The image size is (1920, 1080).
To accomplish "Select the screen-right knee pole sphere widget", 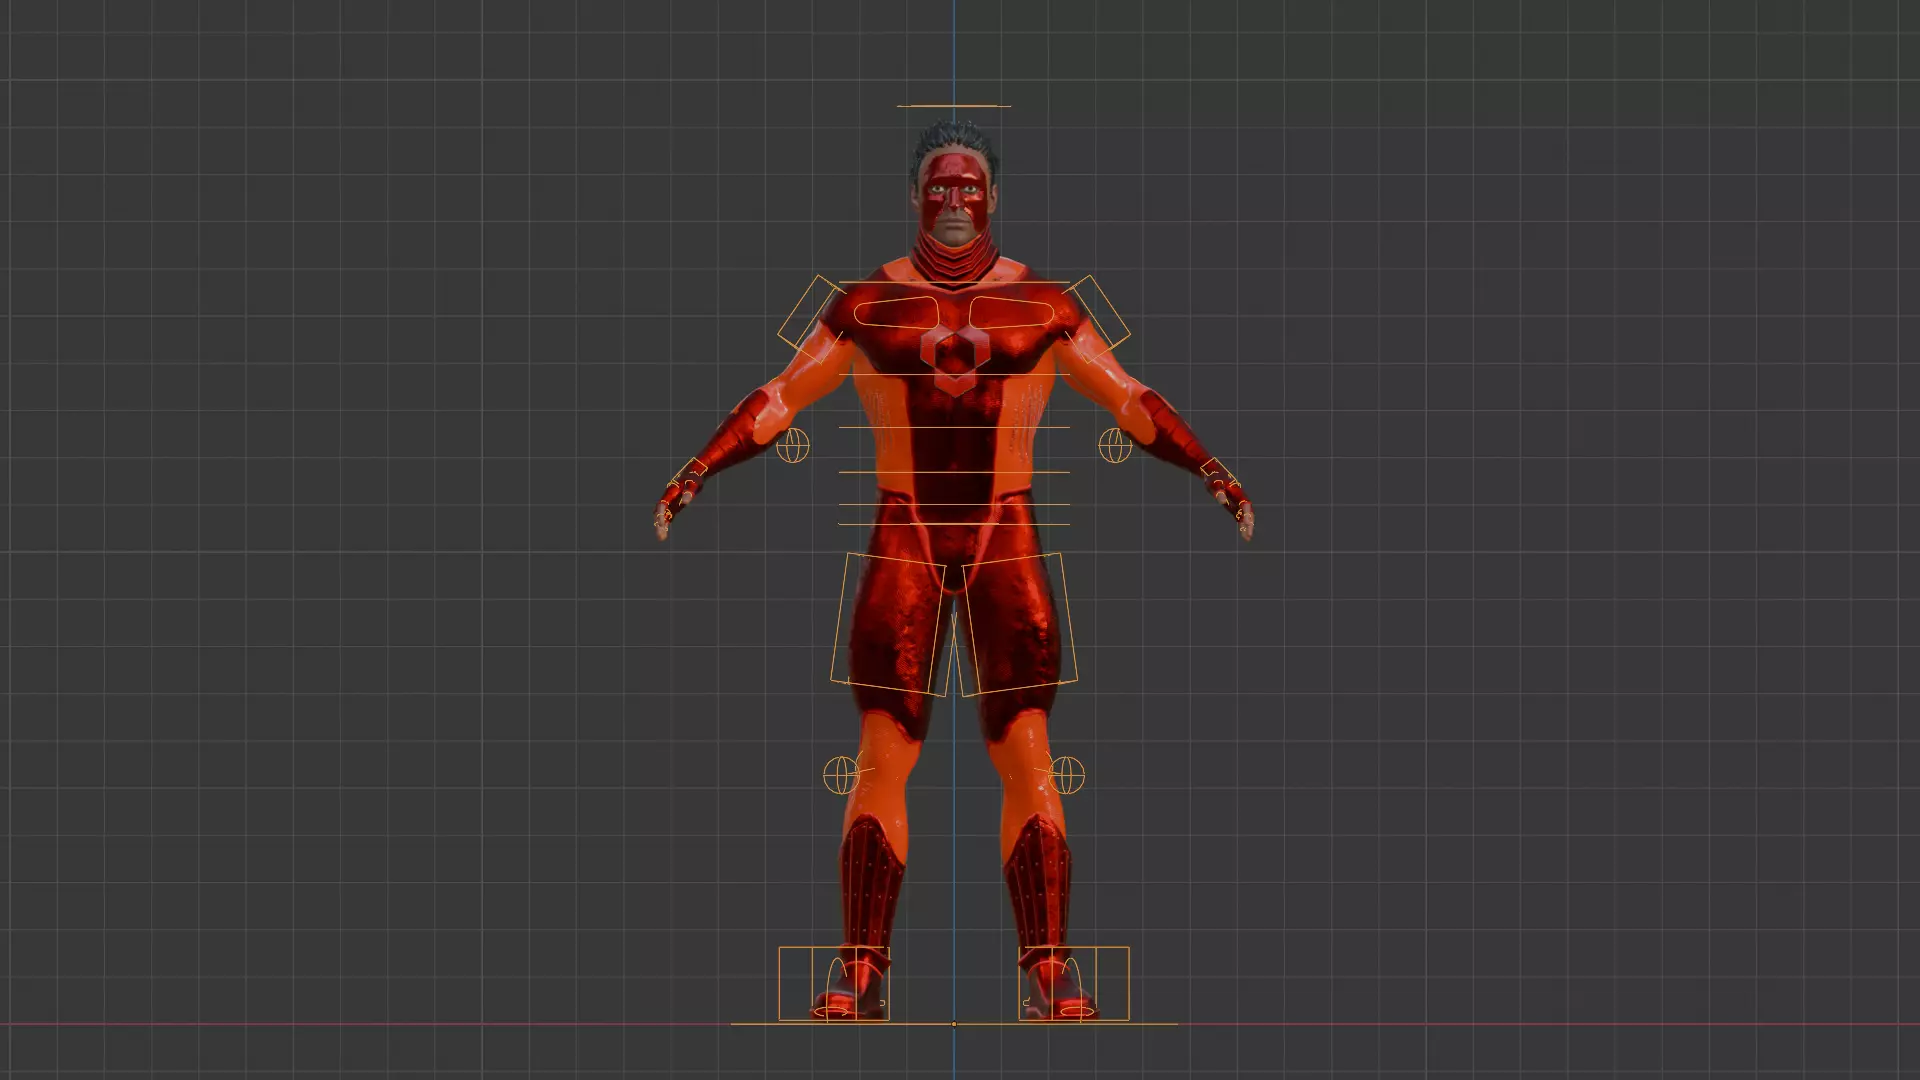I will tap(1067, 774).
